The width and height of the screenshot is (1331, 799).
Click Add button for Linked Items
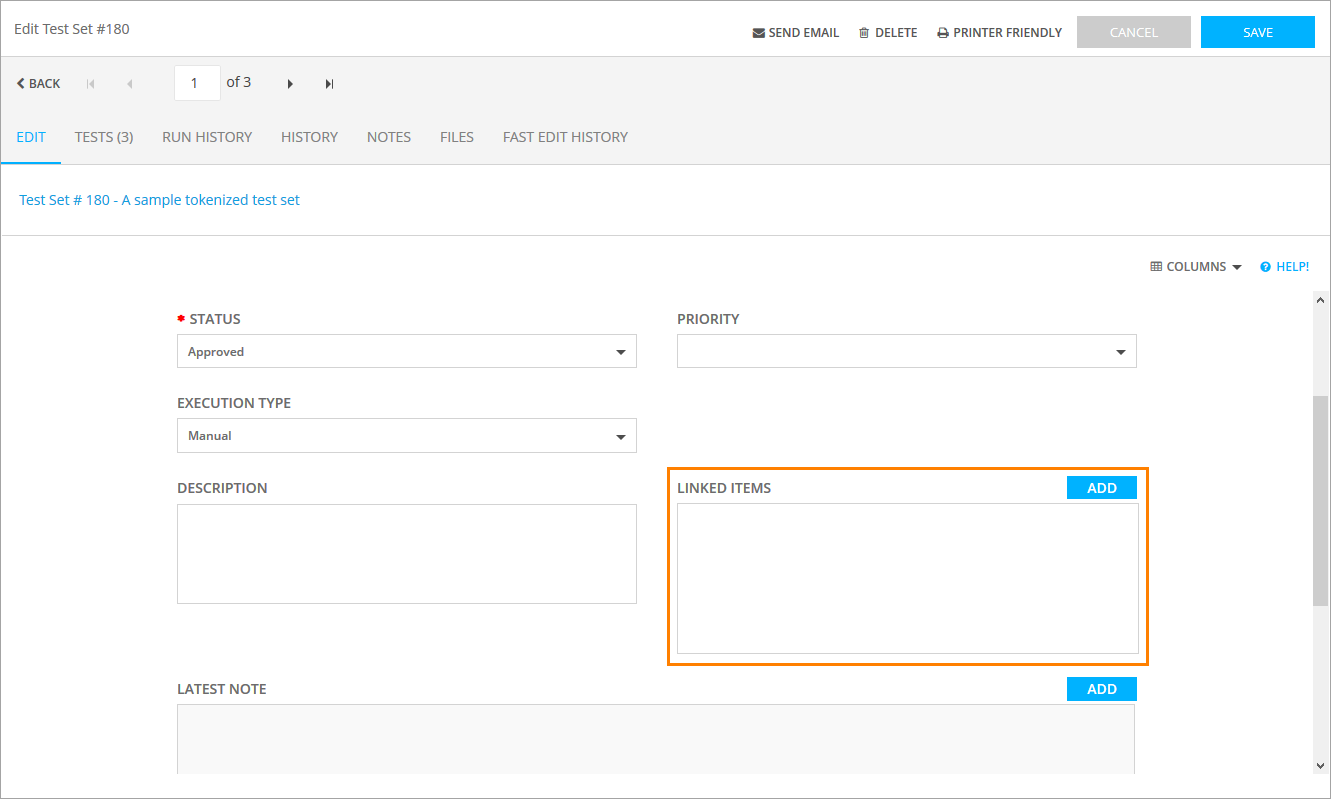[x=1101, y=488]
